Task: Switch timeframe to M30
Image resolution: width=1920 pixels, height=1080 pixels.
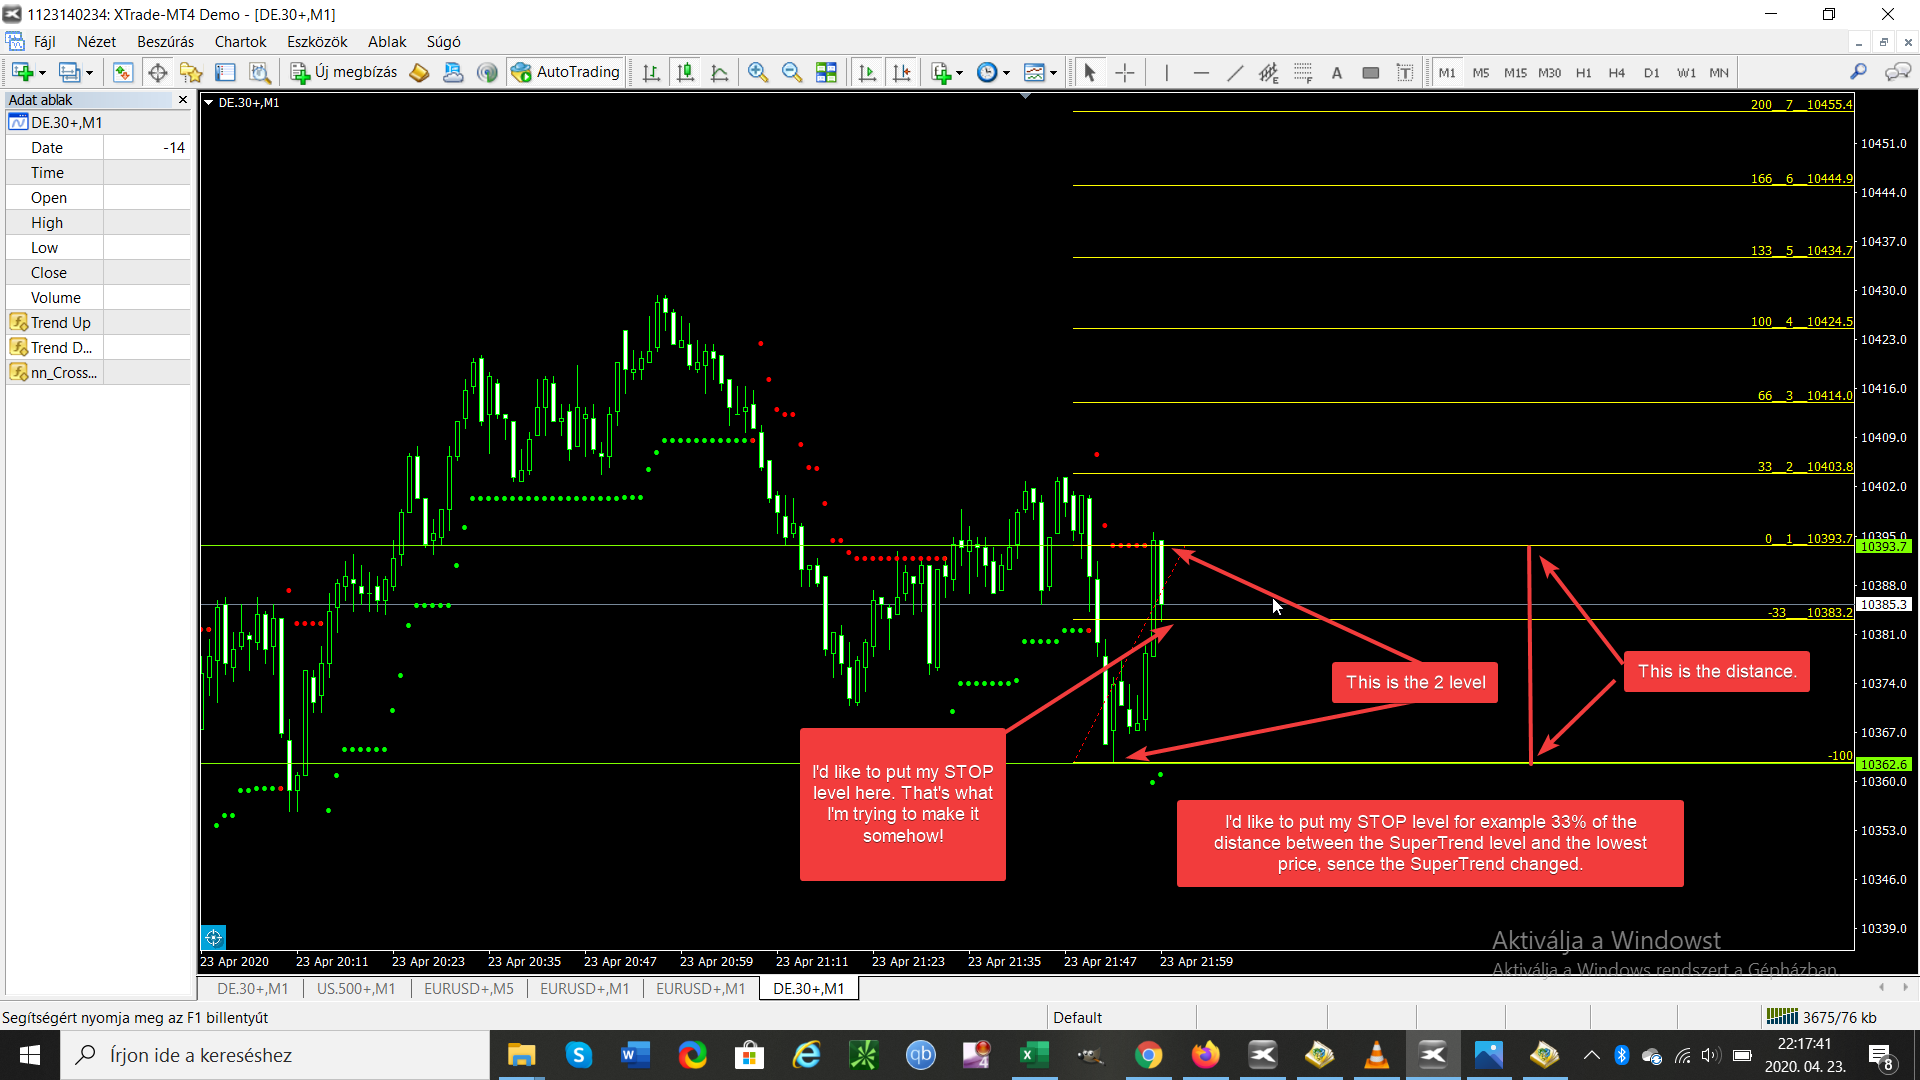Action: (x=1550, y=72)
